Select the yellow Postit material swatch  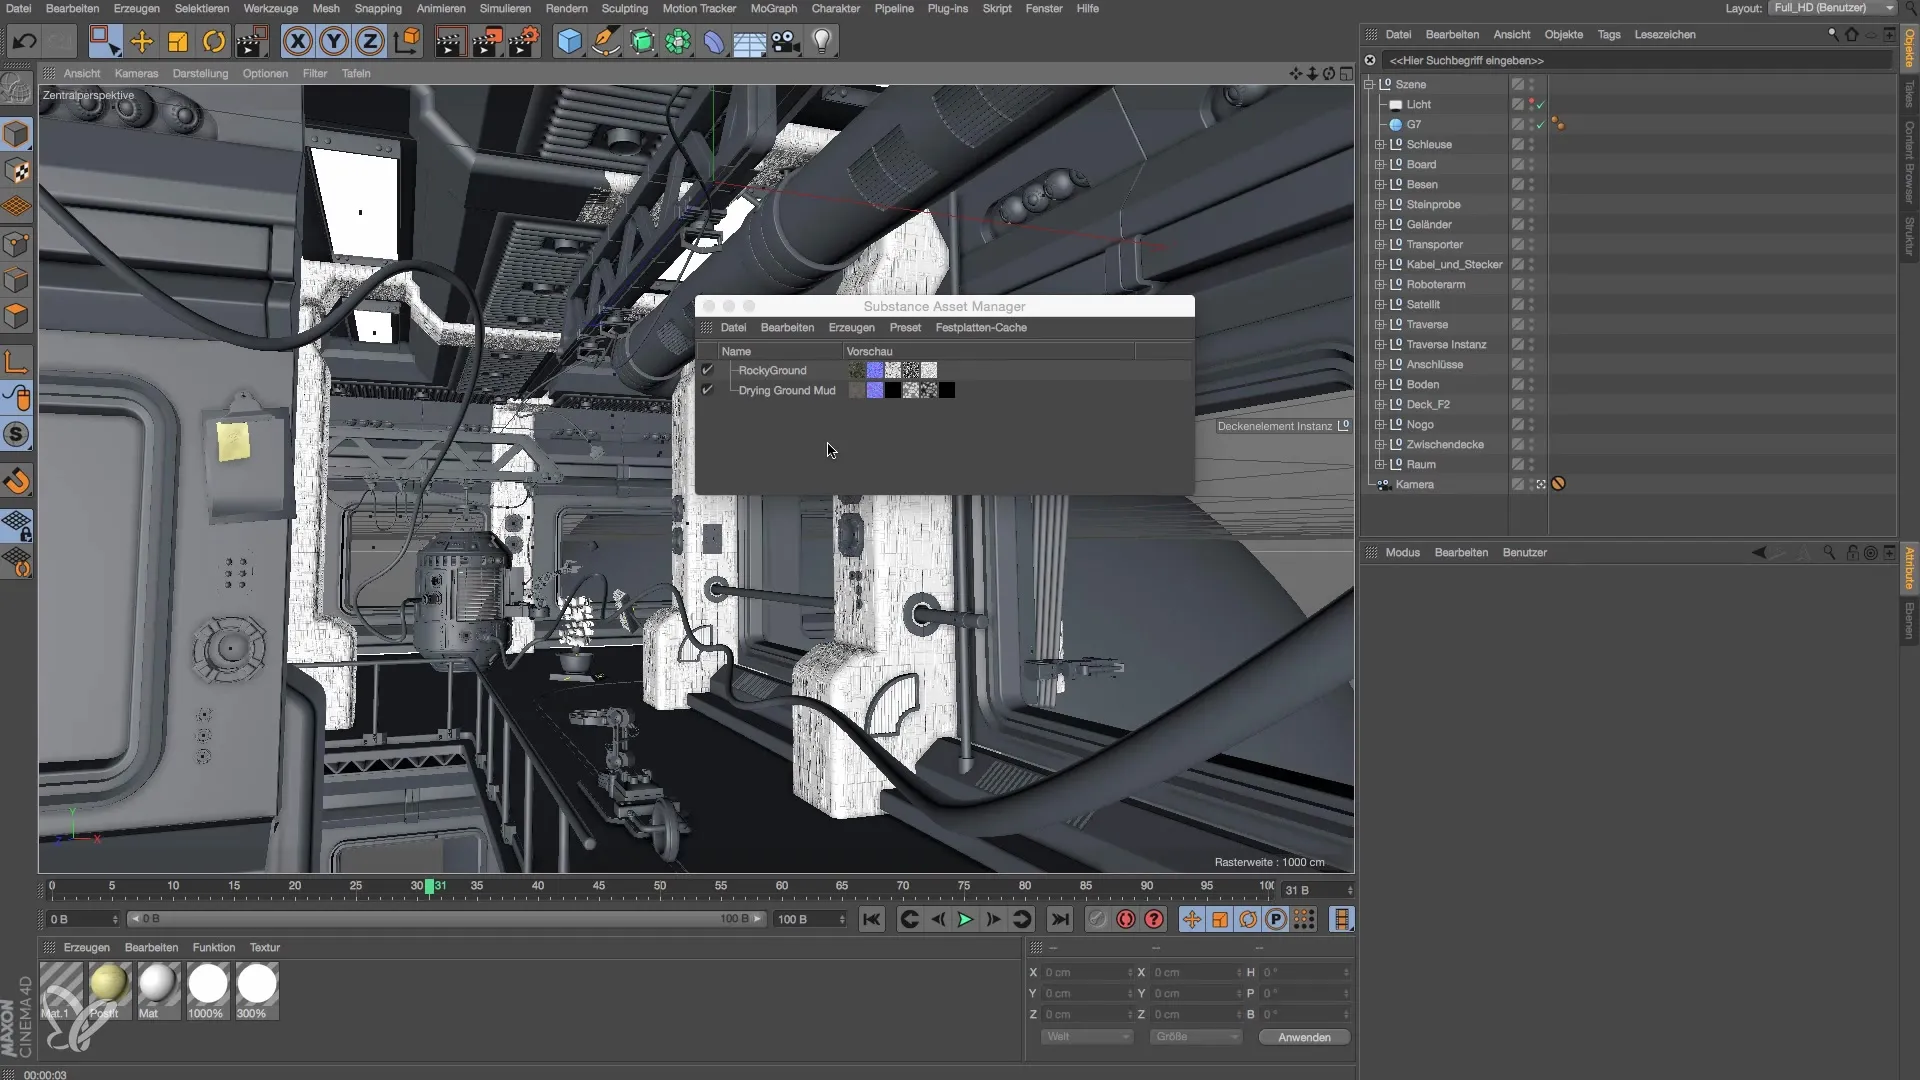tap(109, 985)
